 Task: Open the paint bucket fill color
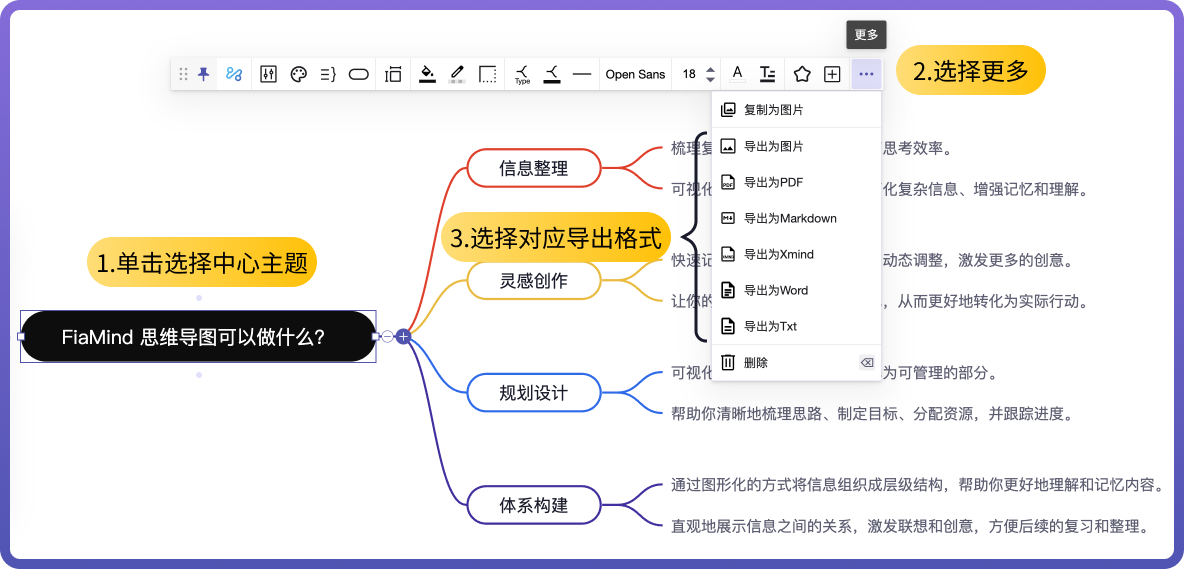(x=427, y=74)
